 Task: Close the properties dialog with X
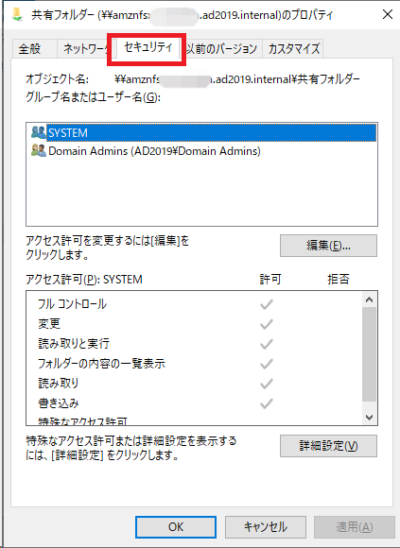point(387,14)
